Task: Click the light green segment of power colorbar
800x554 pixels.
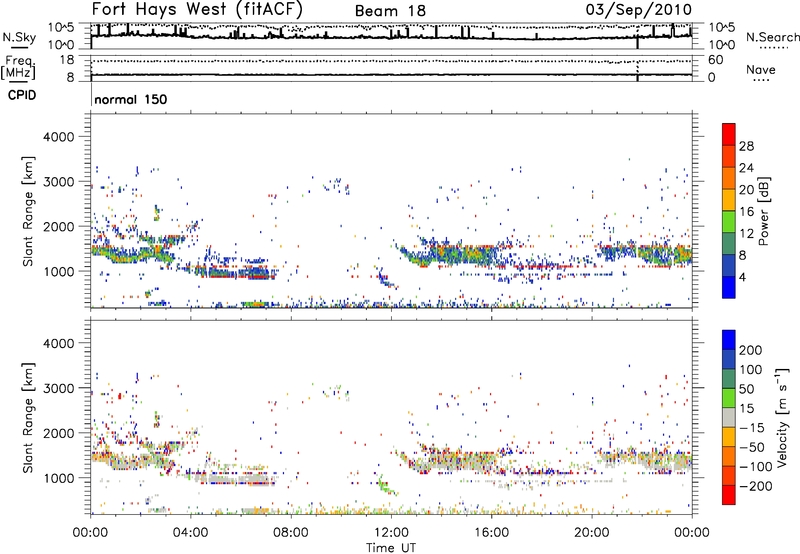Action: pyautogui.click(x=729, y=221)
